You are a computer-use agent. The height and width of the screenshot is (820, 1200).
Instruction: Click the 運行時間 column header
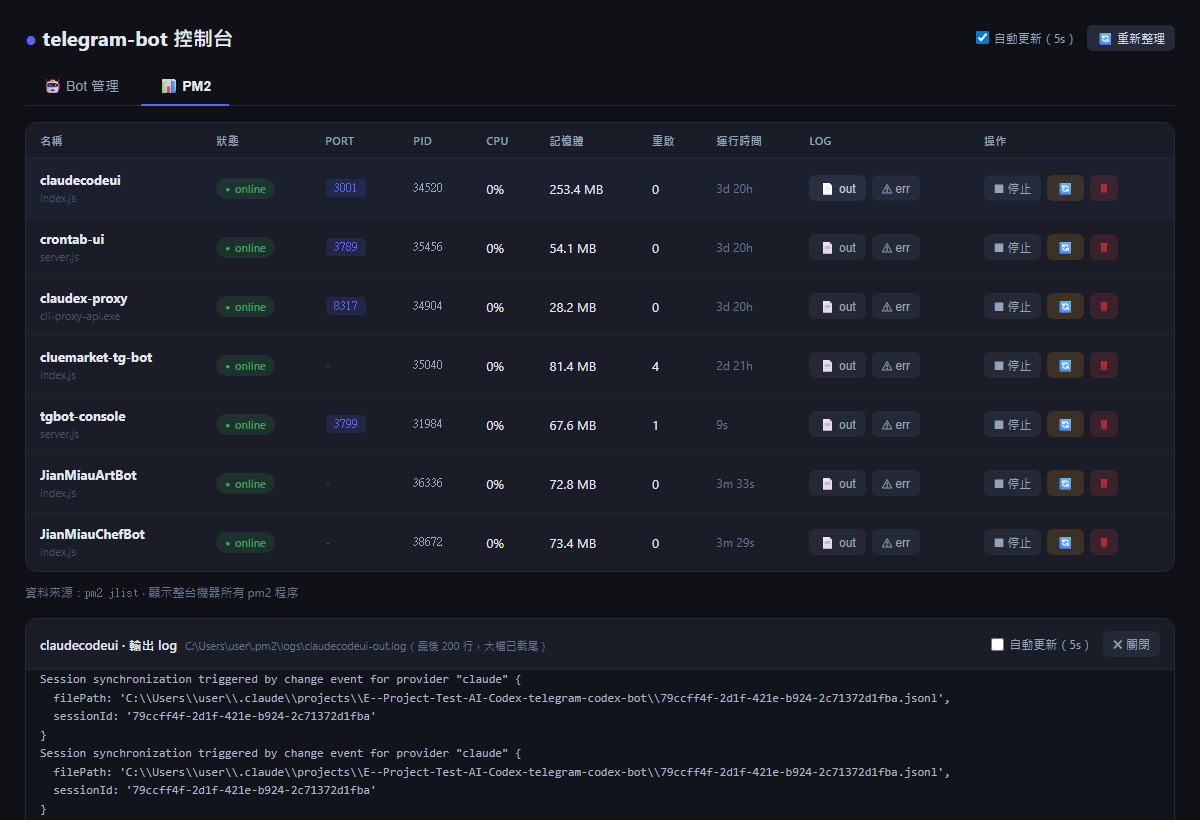(739, 141)
